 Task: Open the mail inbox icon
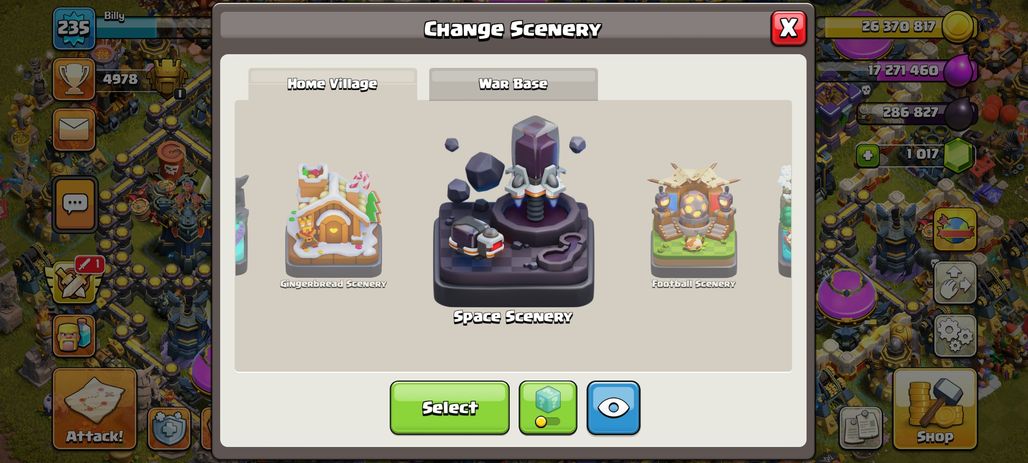(x=74, y=129)
